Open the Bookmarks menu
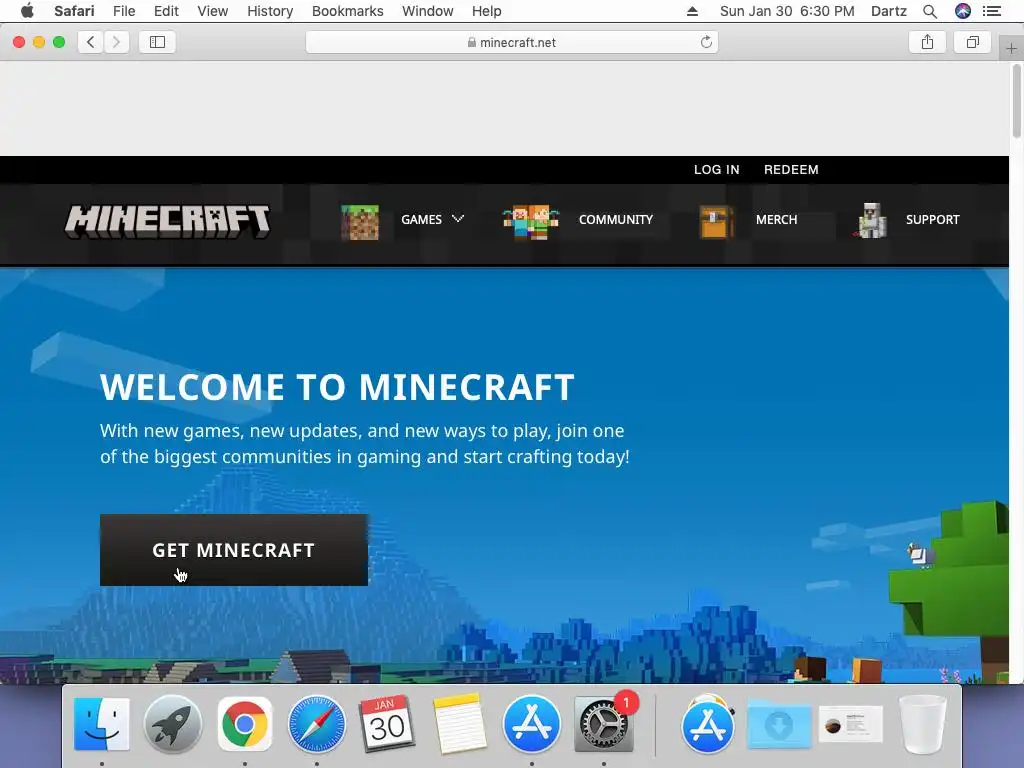The width and height of the screenshot is (1024, 768). coord(347,11)
